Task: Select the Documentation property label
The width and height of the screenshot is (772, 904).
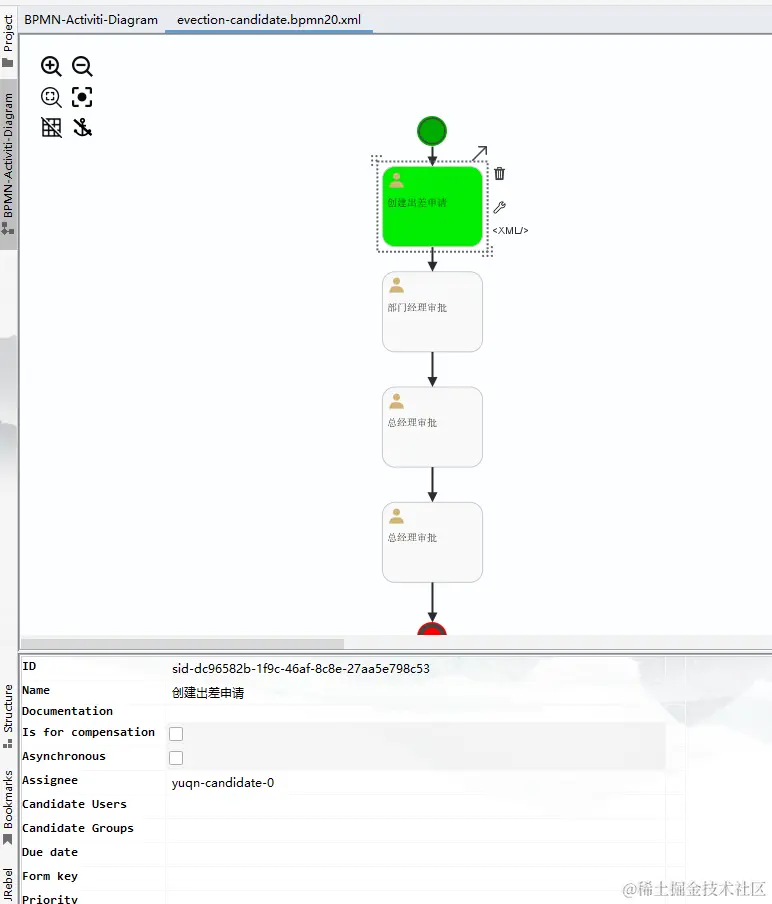Action: (x=67, y=711)
